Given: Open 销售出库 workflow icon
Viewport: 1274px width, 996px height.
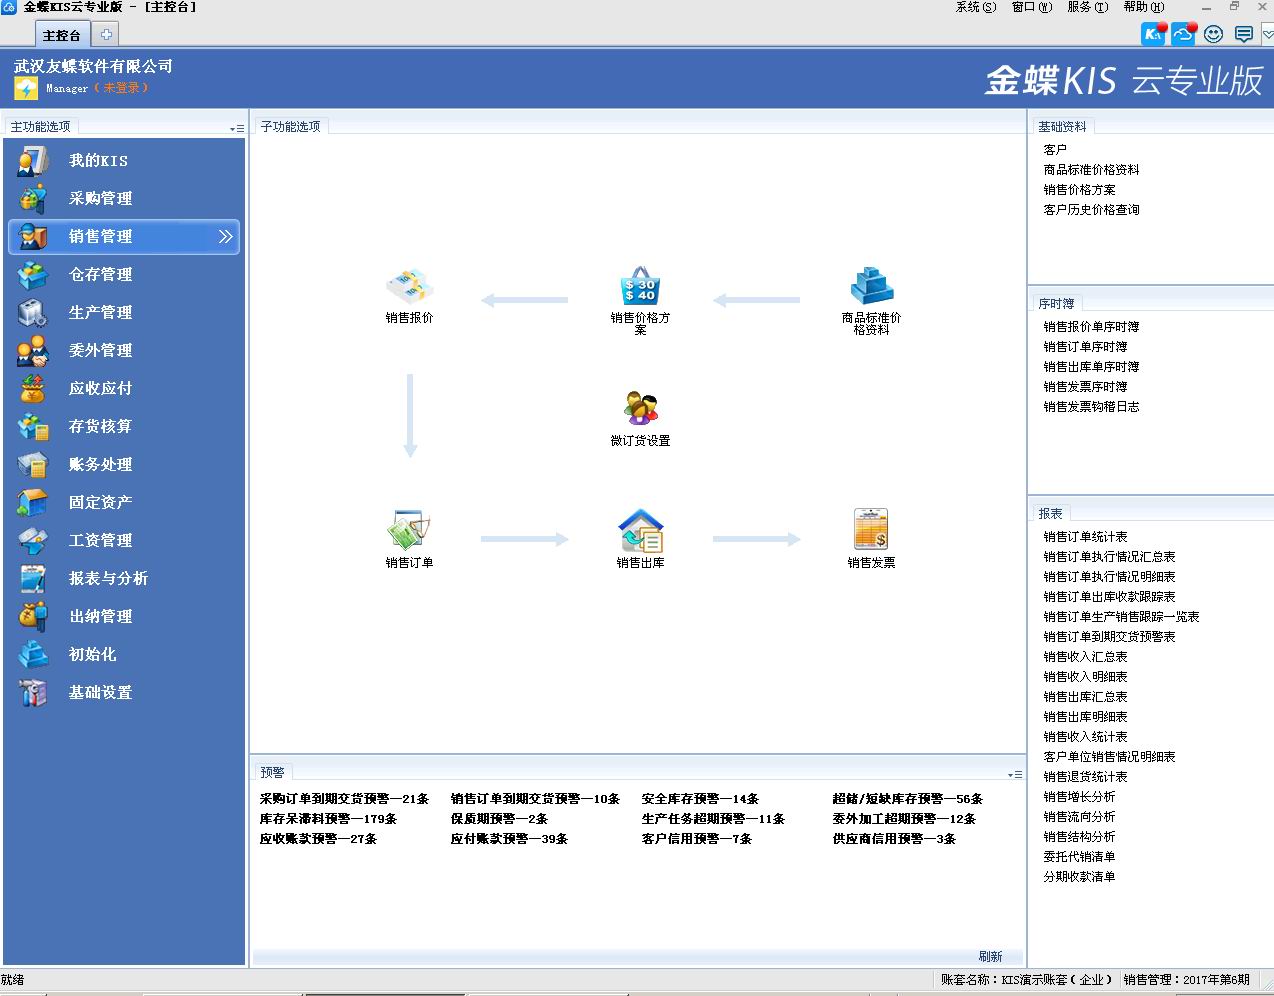Looking at the screenshot, I should tap(640, 531).
